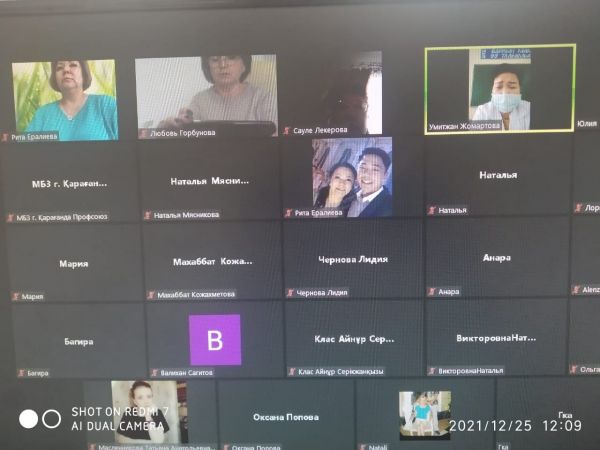Screen dimensions: 600x450
Task: Click purple B avatar of Валихан Сагитов
Action: [215, 340]
